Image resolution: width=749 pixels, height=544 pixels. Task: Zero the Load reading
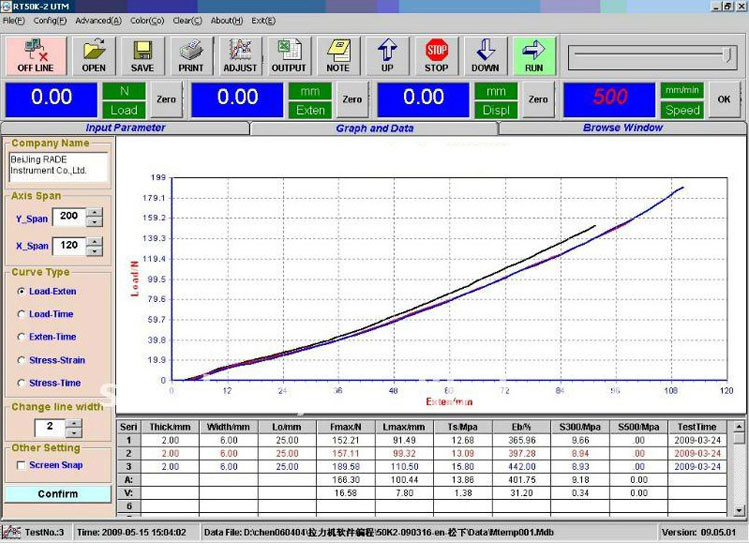166,99
